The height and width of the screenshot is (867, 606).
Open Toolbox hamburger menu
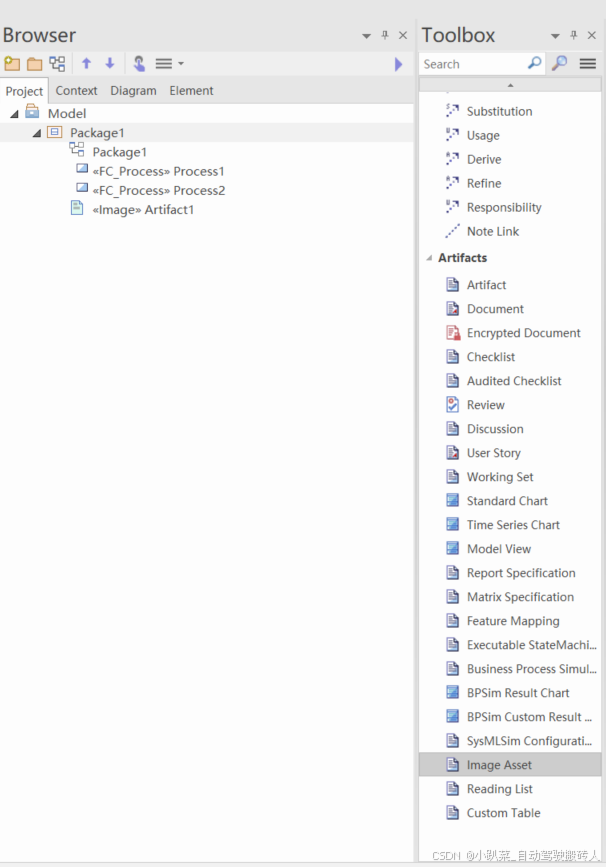coord(588,64)
